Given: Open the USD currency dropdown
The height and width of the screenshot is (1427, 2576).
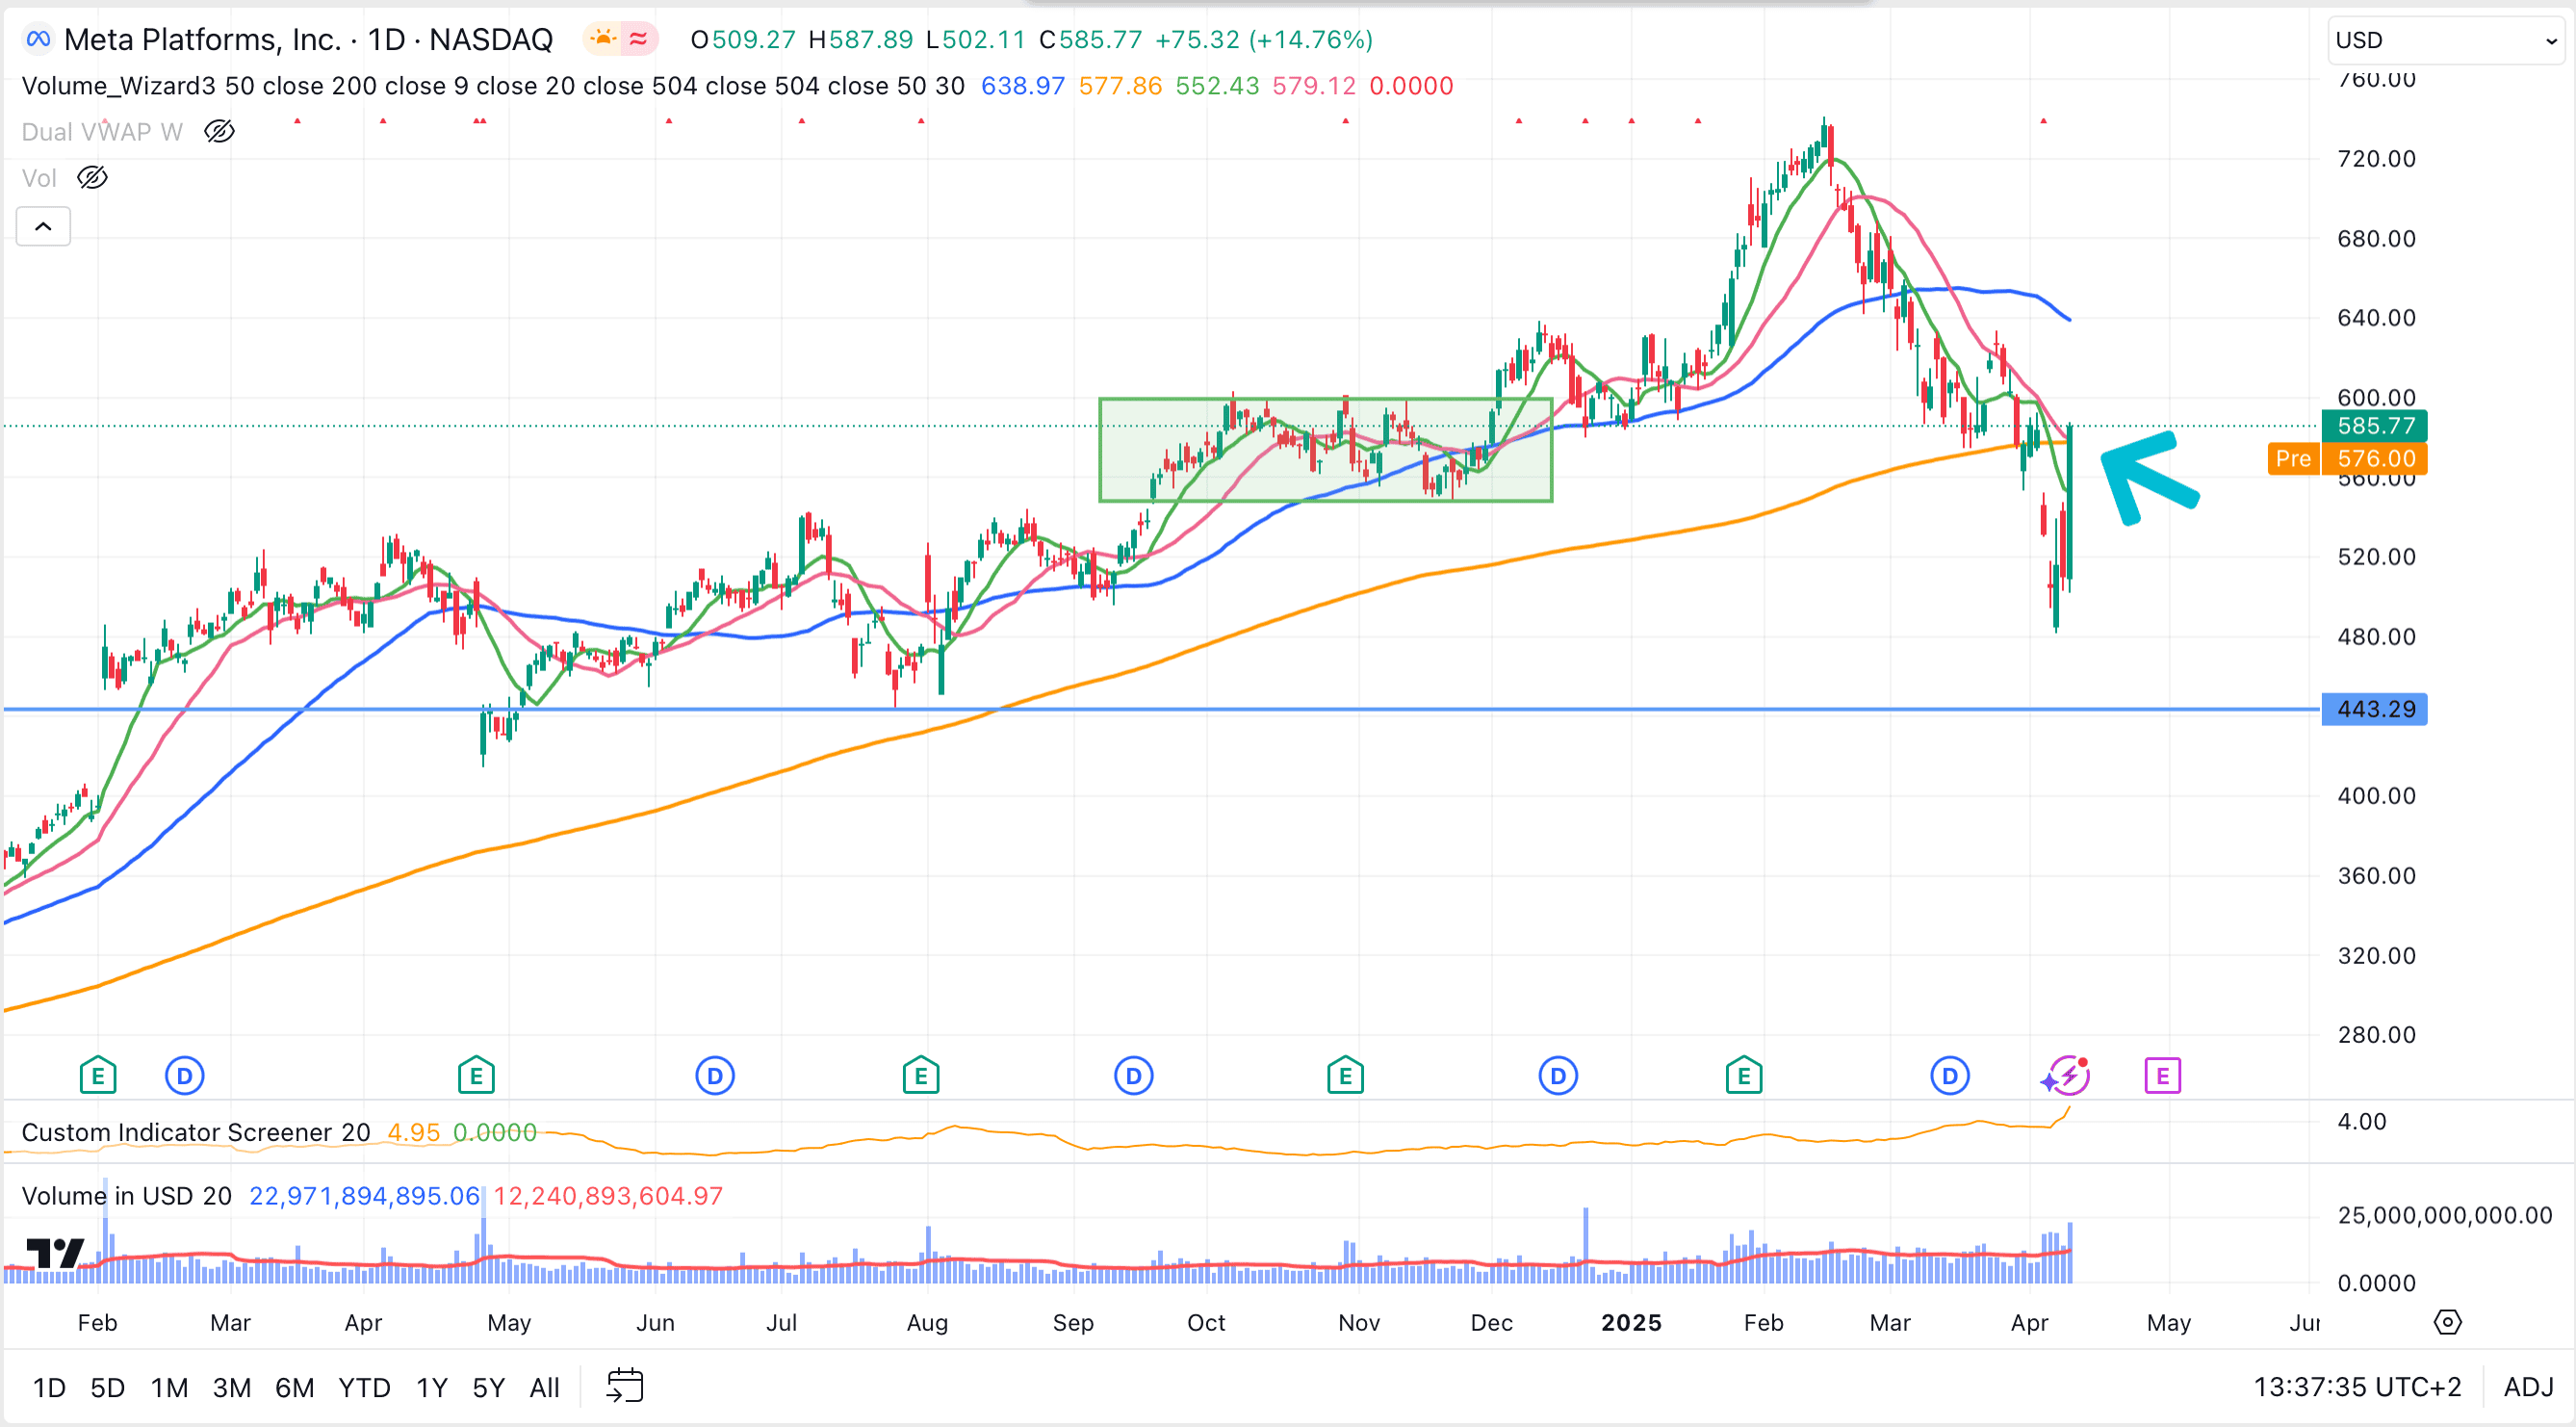Looking at the screenshot, I should pos(2445,40).
